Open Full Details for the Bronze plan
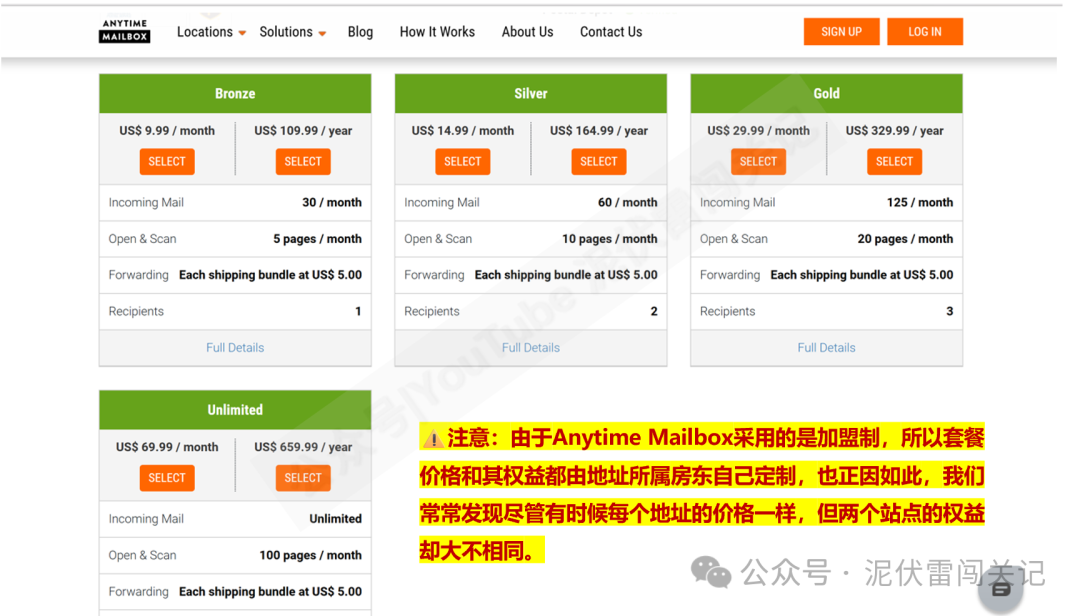Image resolution: width=1080 pixels, height=616 pixels. (x=235, y=348)
